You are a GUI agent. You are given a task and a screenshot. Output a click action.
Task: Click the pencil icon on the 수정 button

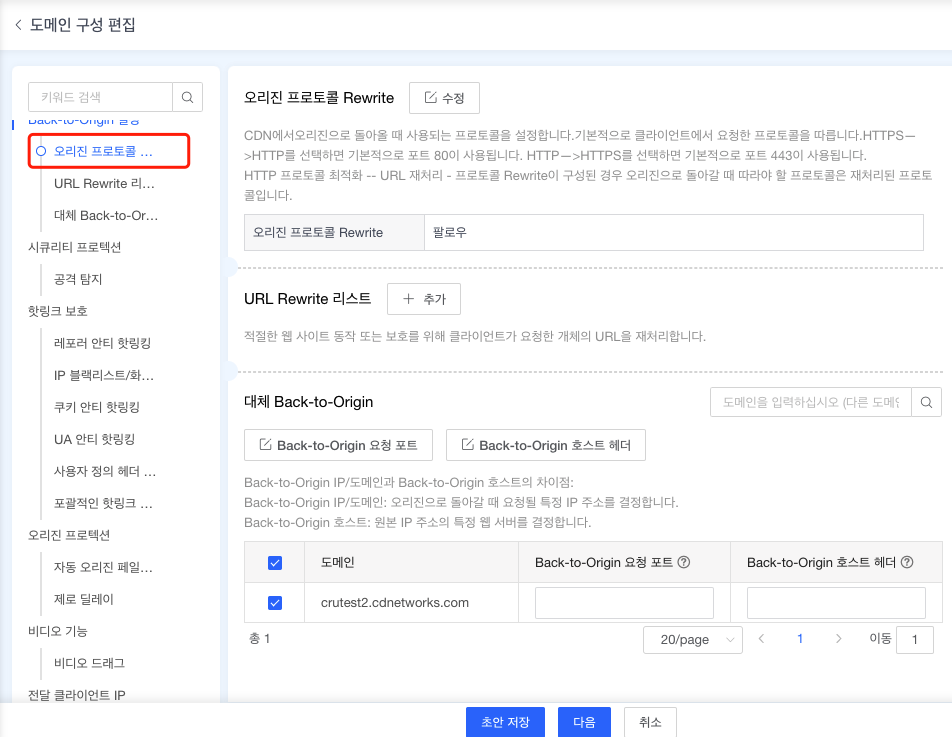[431, 98]
